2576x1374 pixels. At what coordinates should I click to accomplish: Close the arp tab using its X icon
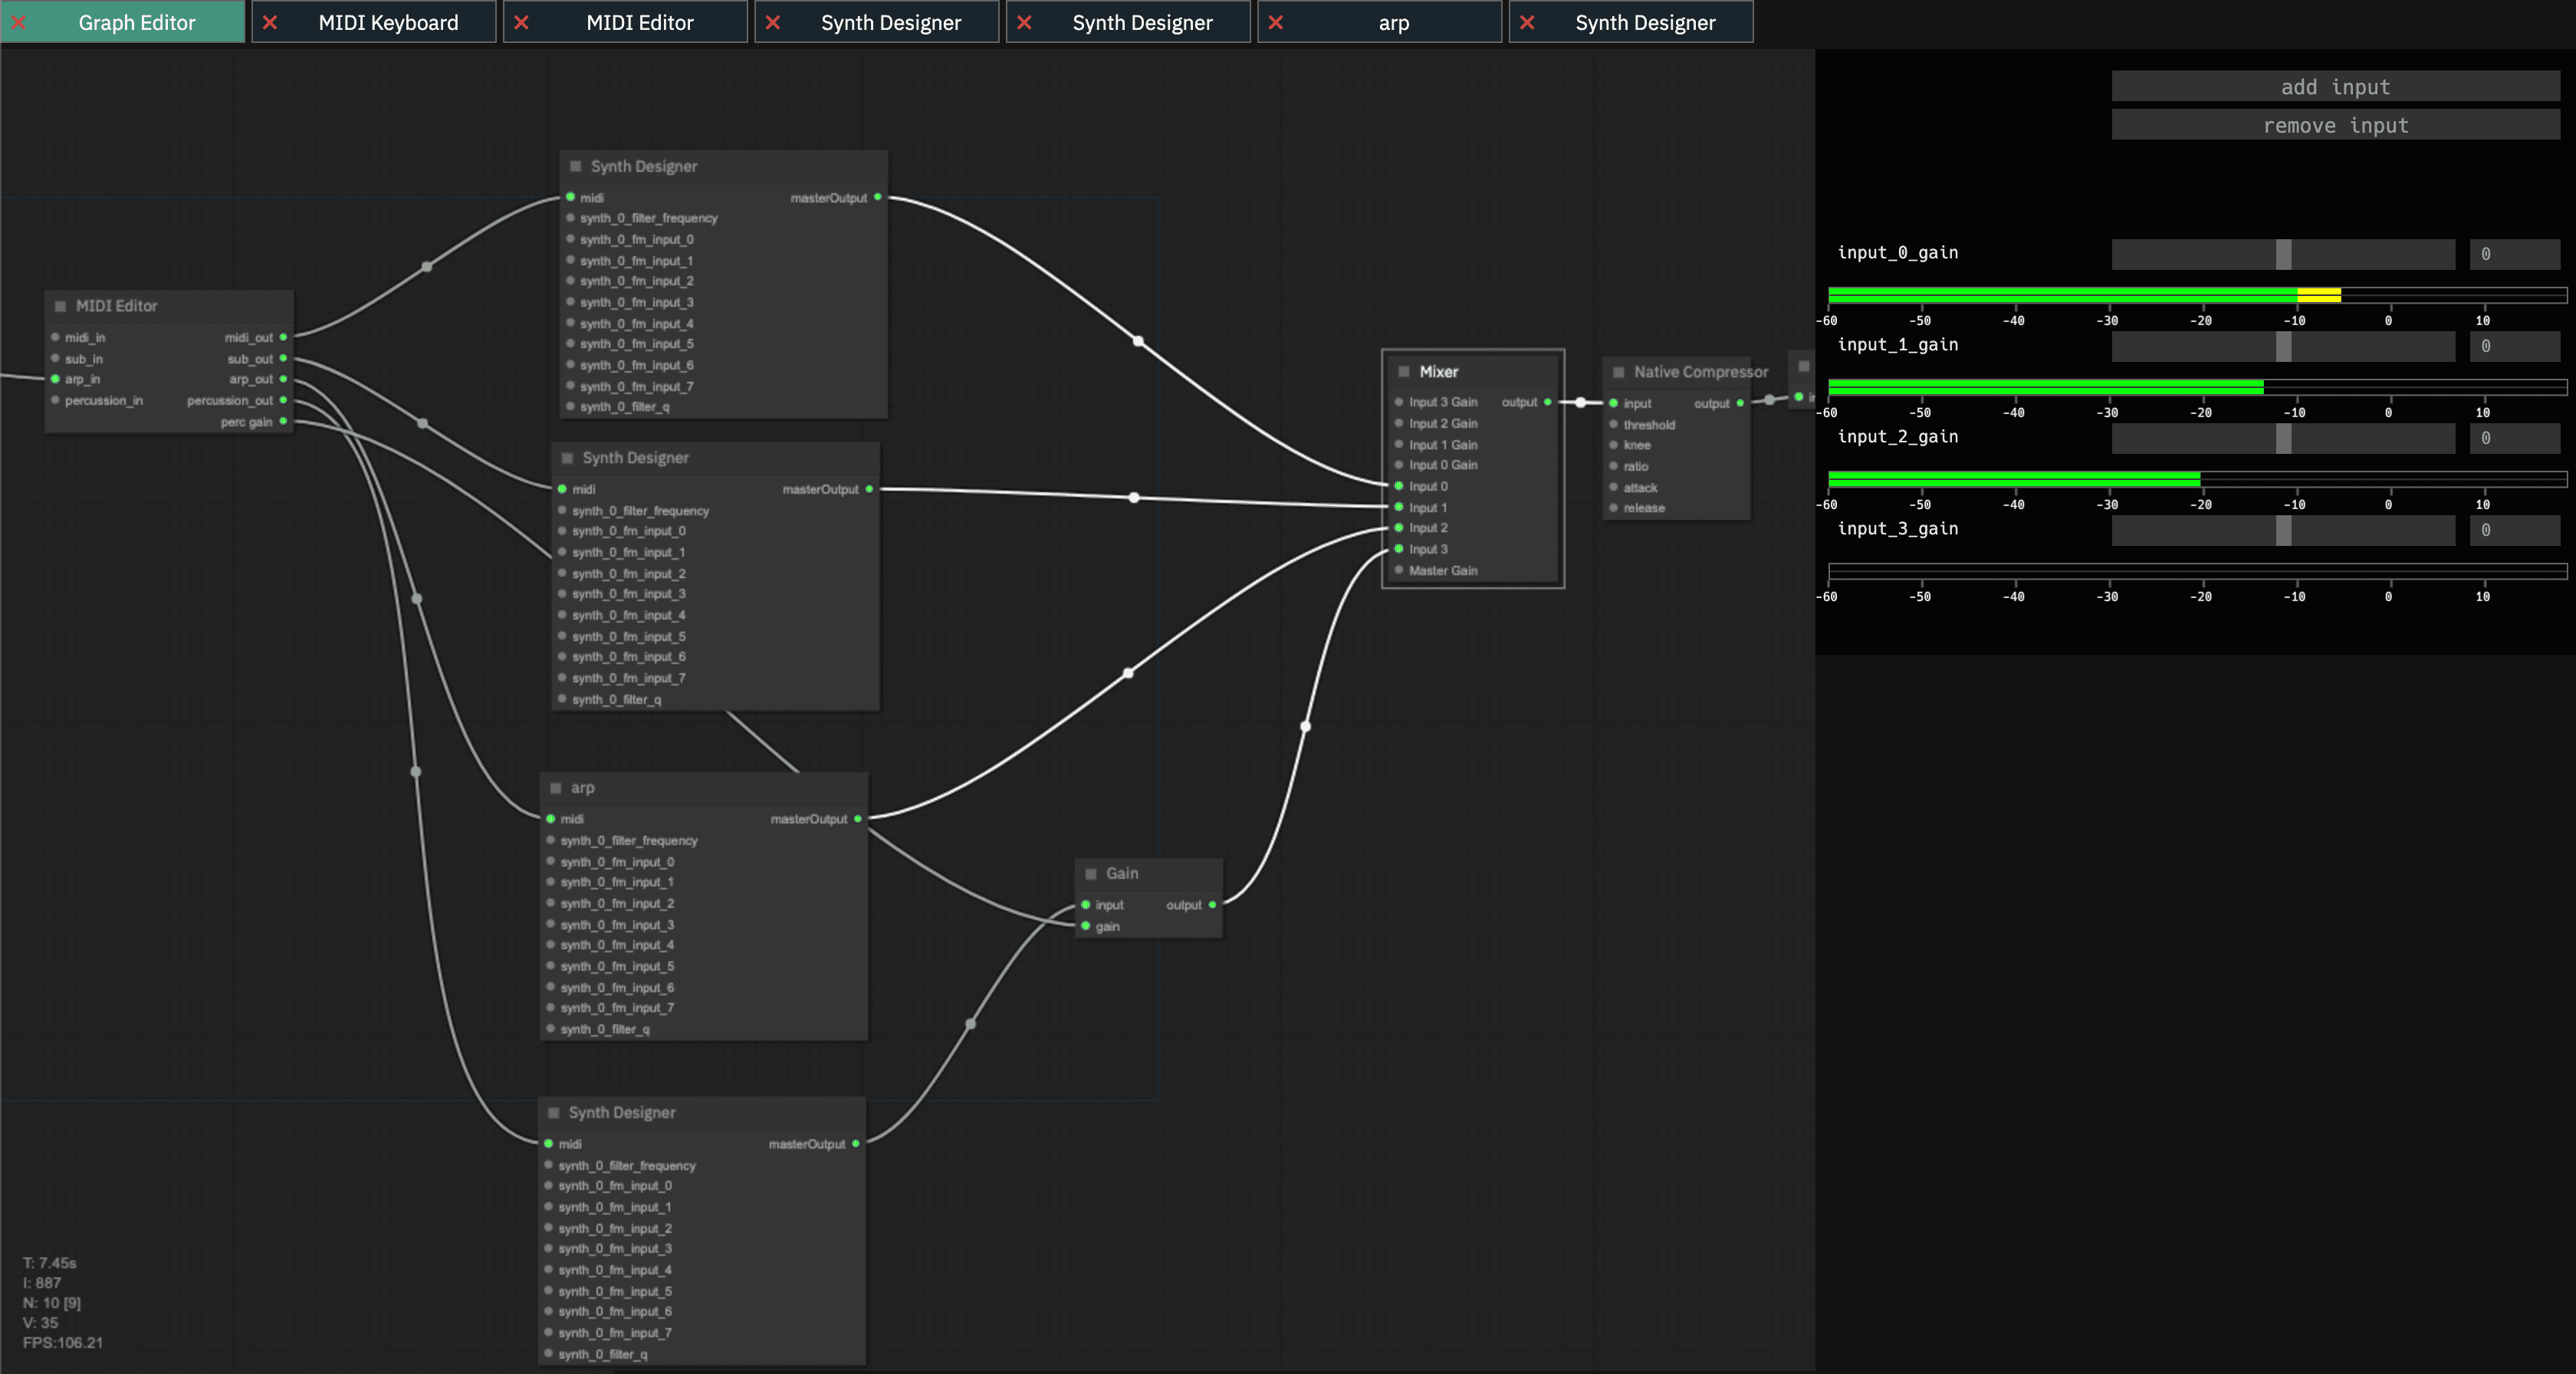[x=1276, y=22]
